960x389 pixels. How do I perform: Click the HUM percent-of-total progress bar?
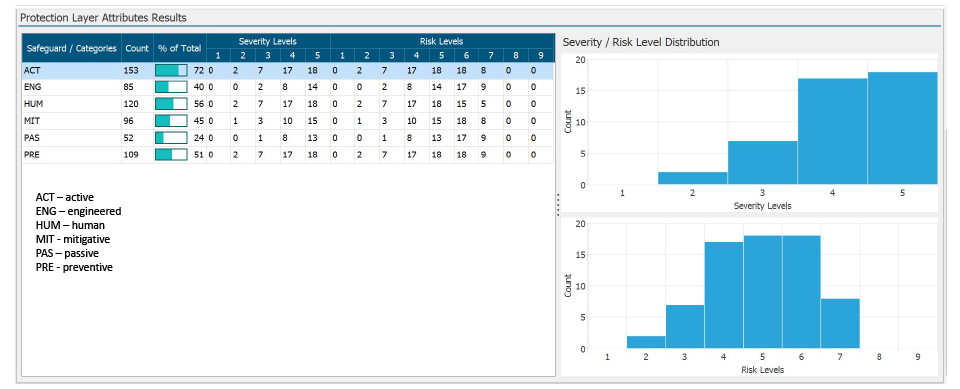[171, 105]
